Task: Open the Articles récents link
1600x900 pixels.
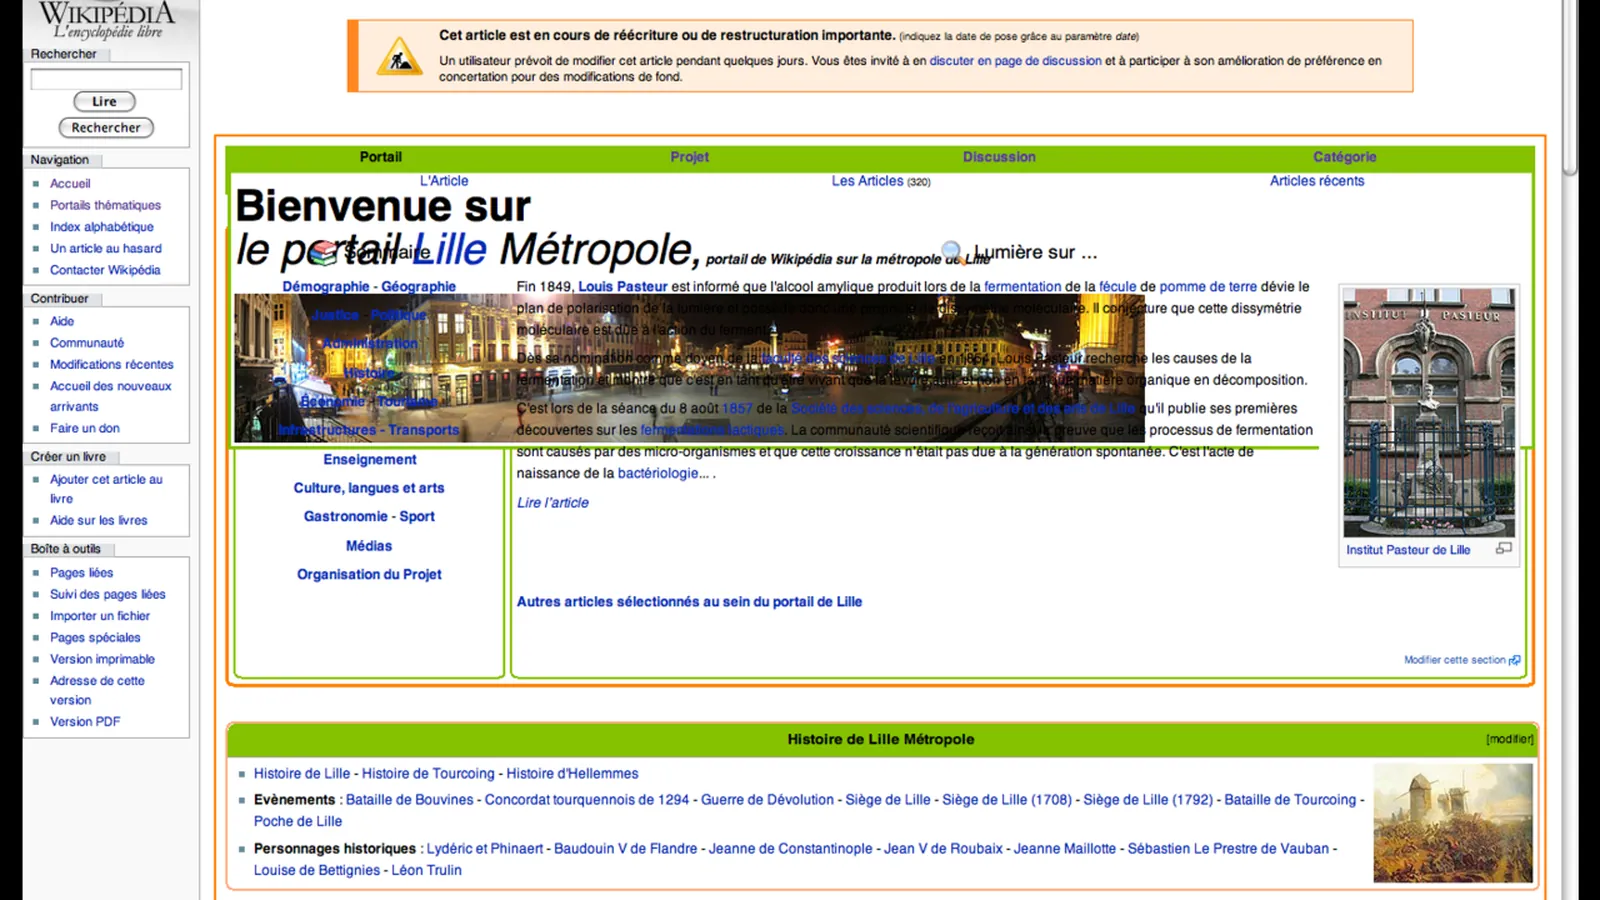Action: coord(1316,181)
